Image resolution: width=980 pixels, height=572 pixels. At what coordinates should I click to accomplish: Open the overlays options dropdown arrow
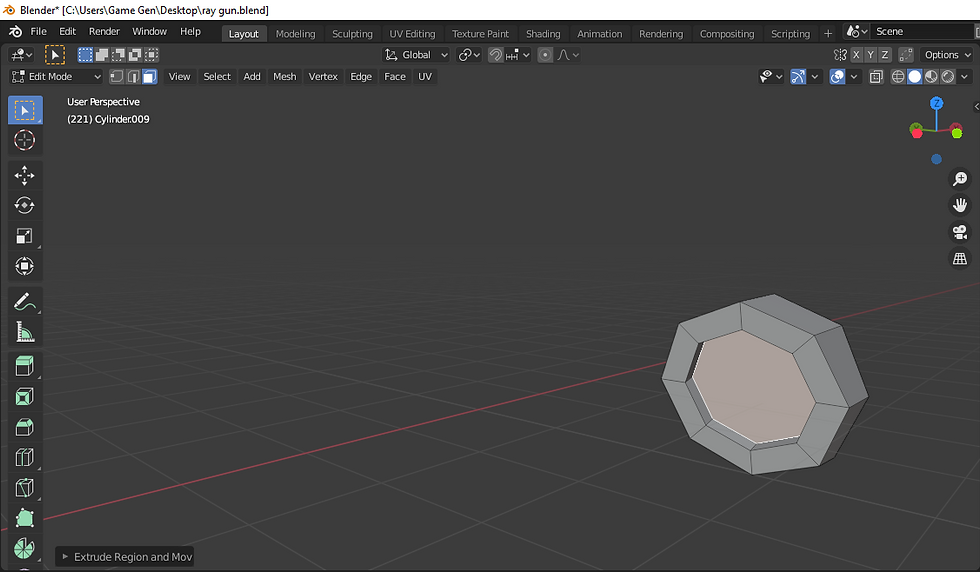854,76
